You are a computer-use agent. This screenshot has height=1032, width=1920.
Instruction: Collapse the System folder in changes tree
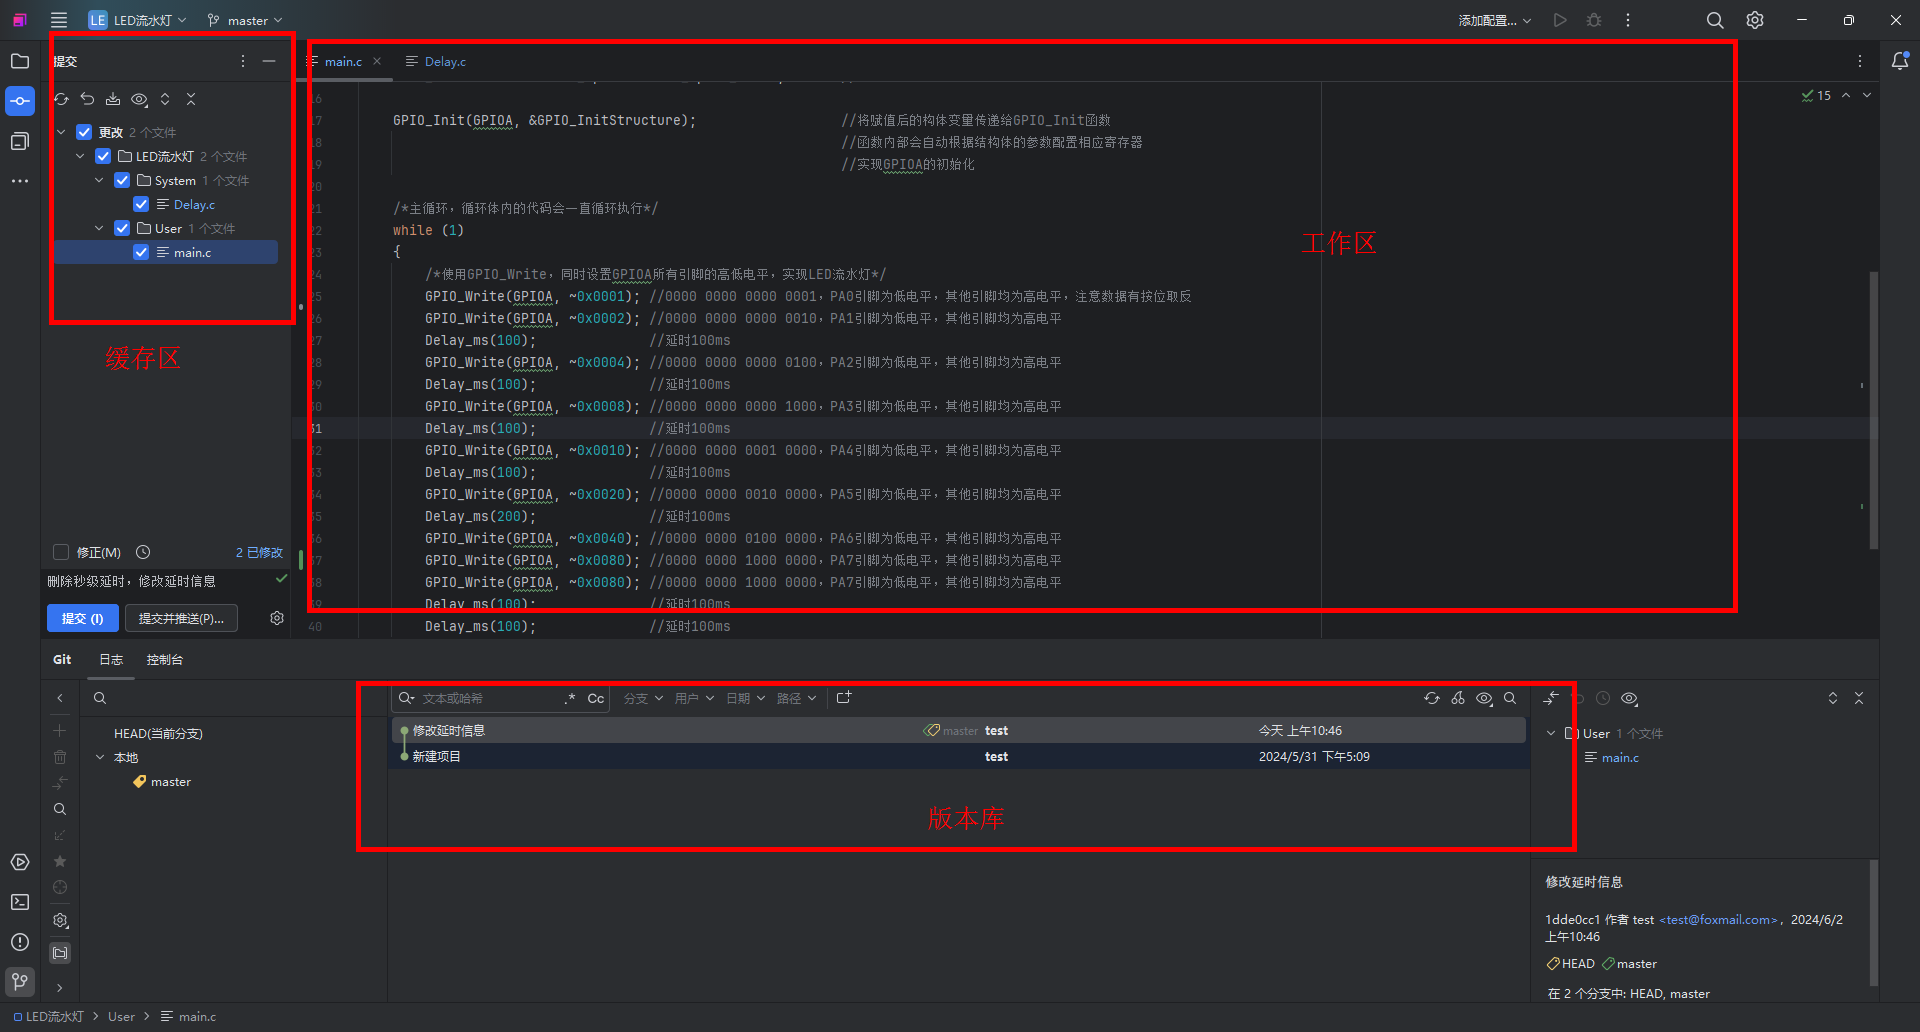(x=99, y=180)
